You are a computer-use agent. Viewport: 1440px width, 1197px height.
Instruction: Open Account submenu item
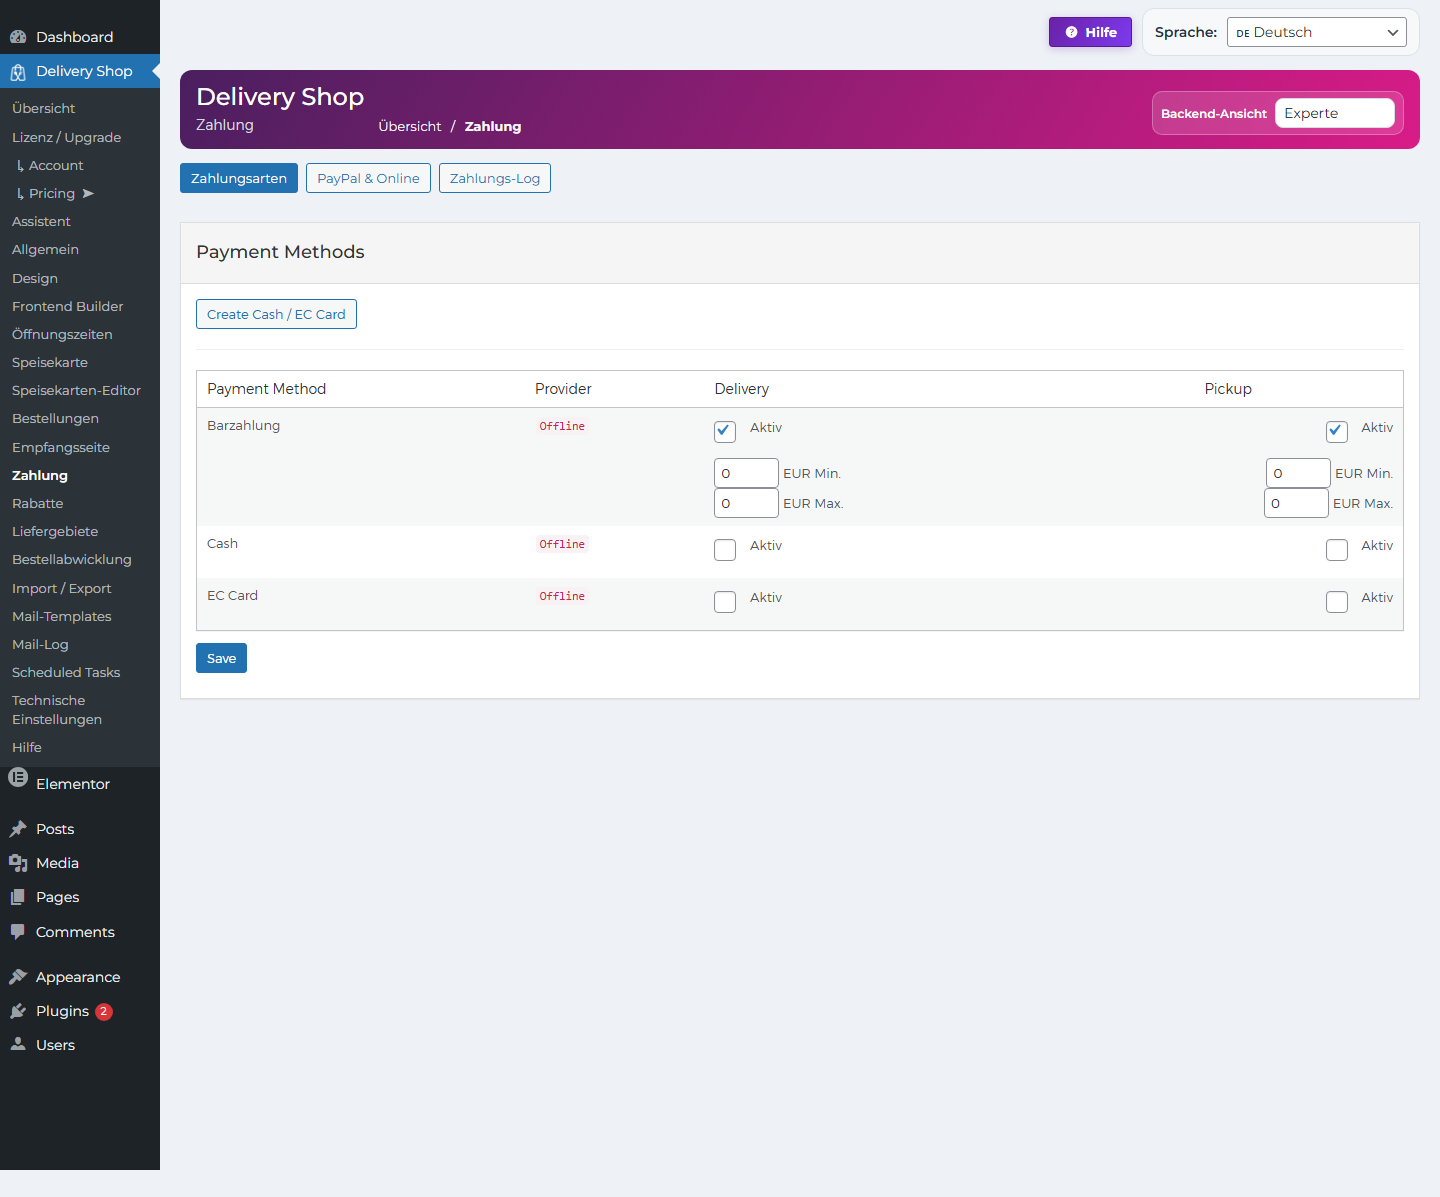56,165
